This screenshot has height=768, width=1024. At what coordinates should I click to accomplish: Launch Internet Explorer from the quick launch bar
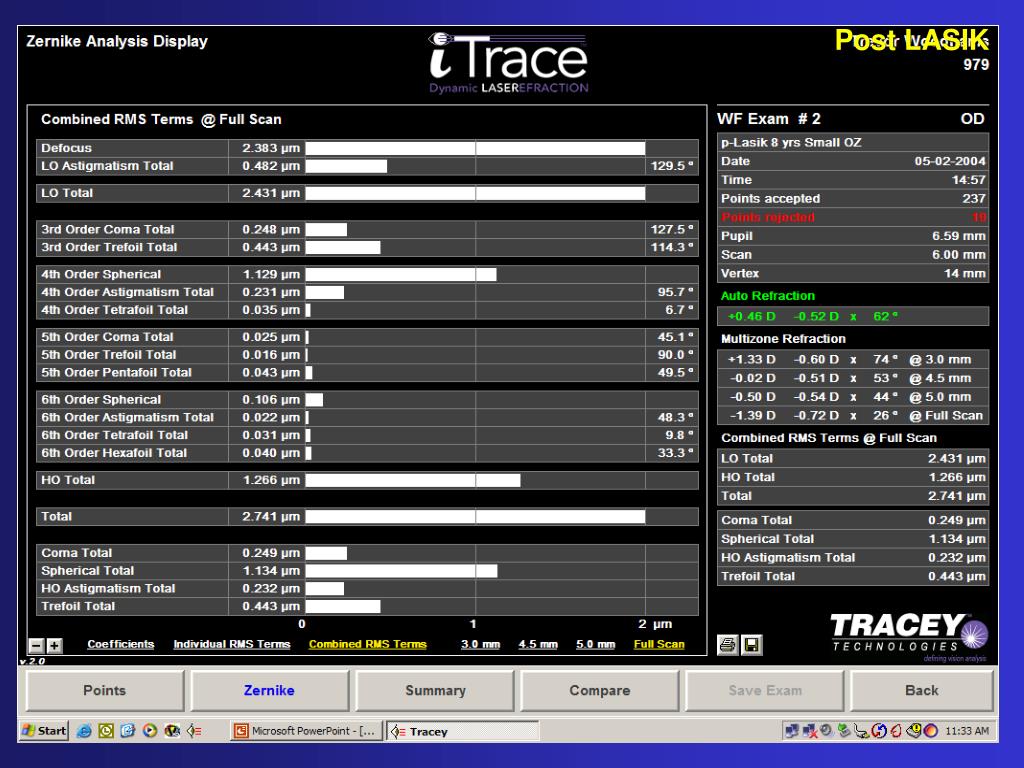84,731
